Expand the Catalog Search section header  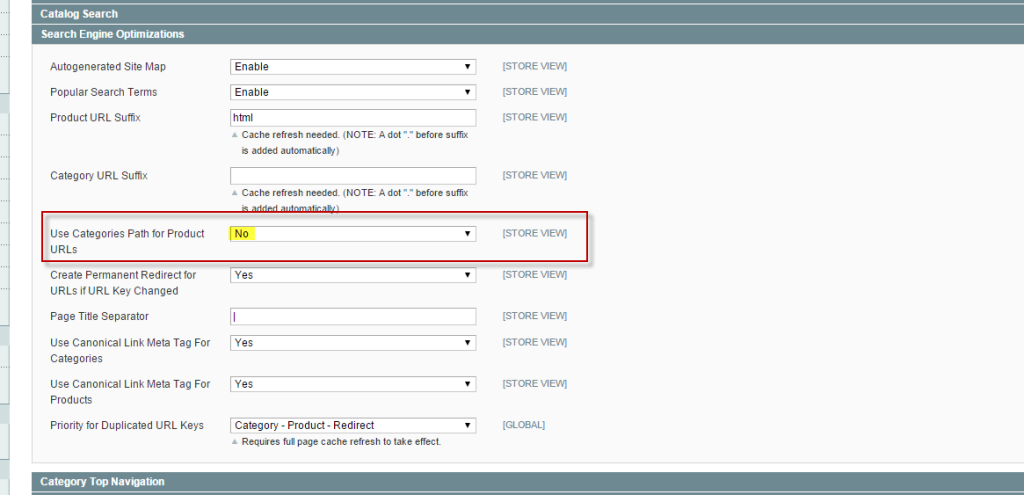[x=528, y=14]
